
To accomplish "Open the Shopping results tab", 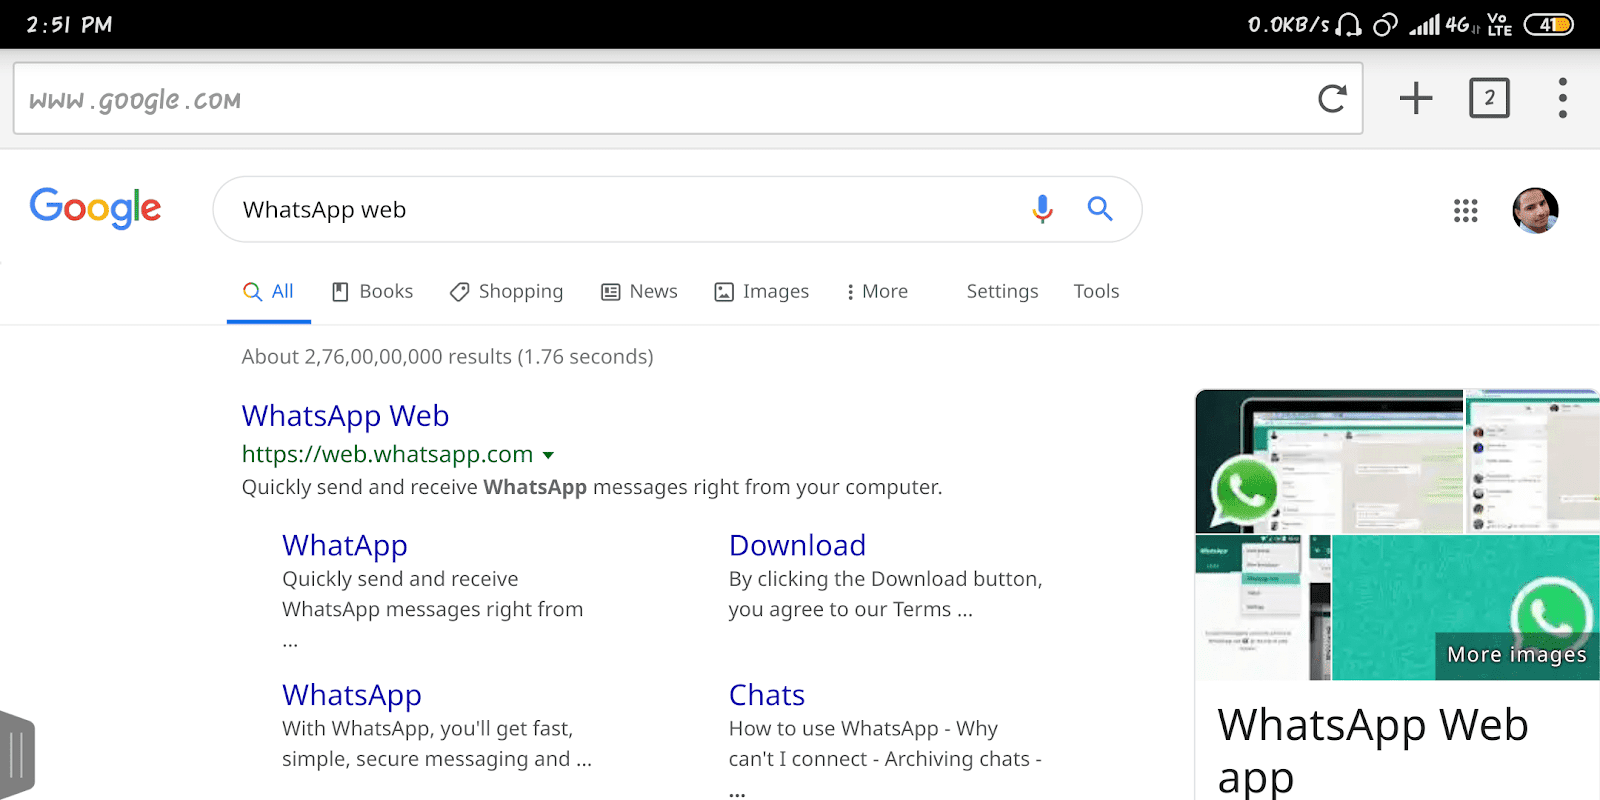I will 507,291.
